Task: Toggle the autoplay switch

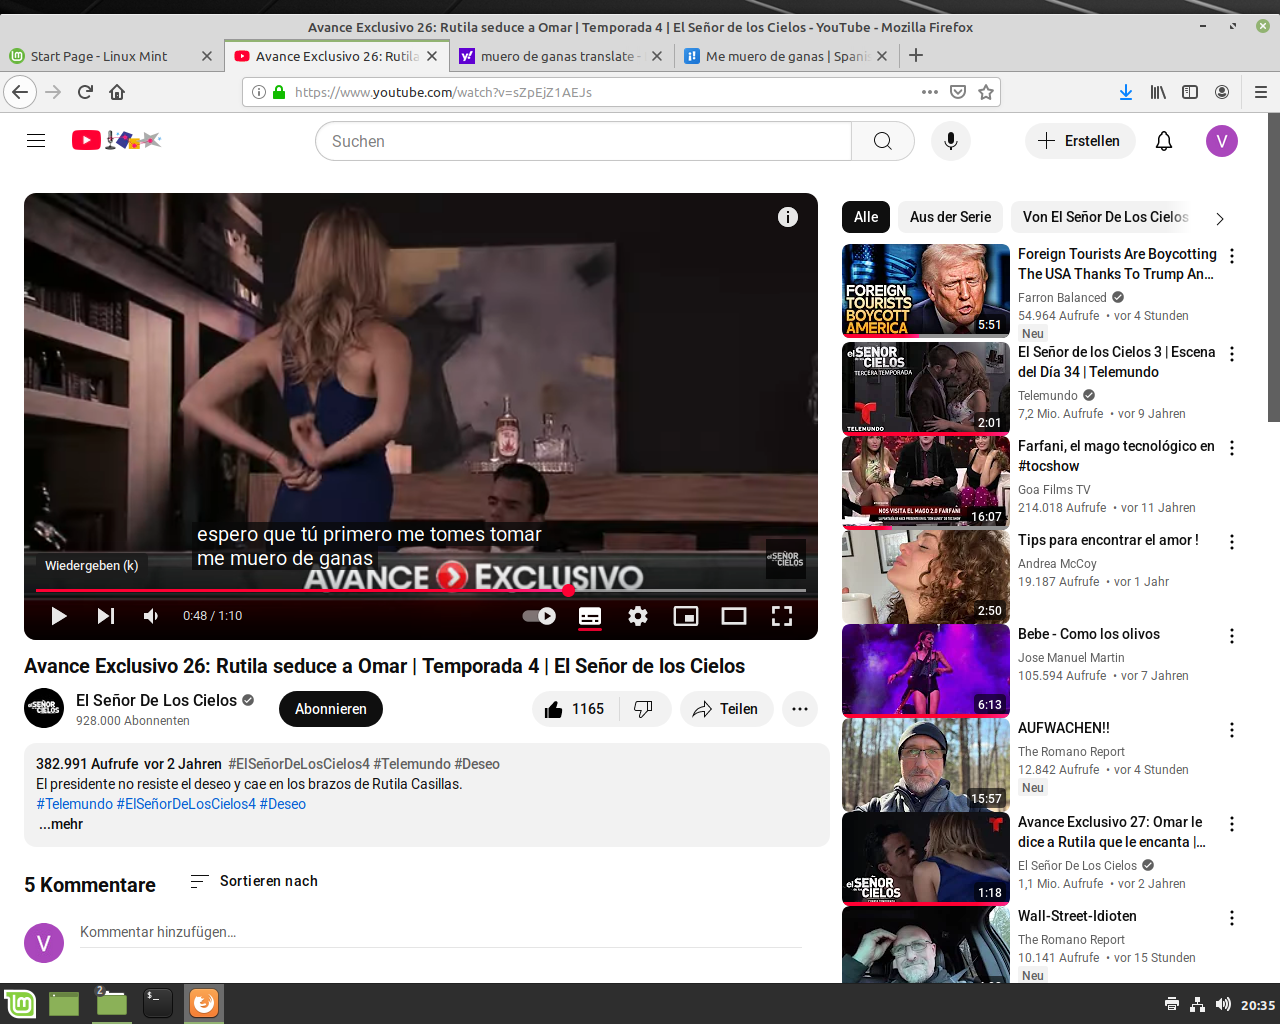Action: point(540,616)
